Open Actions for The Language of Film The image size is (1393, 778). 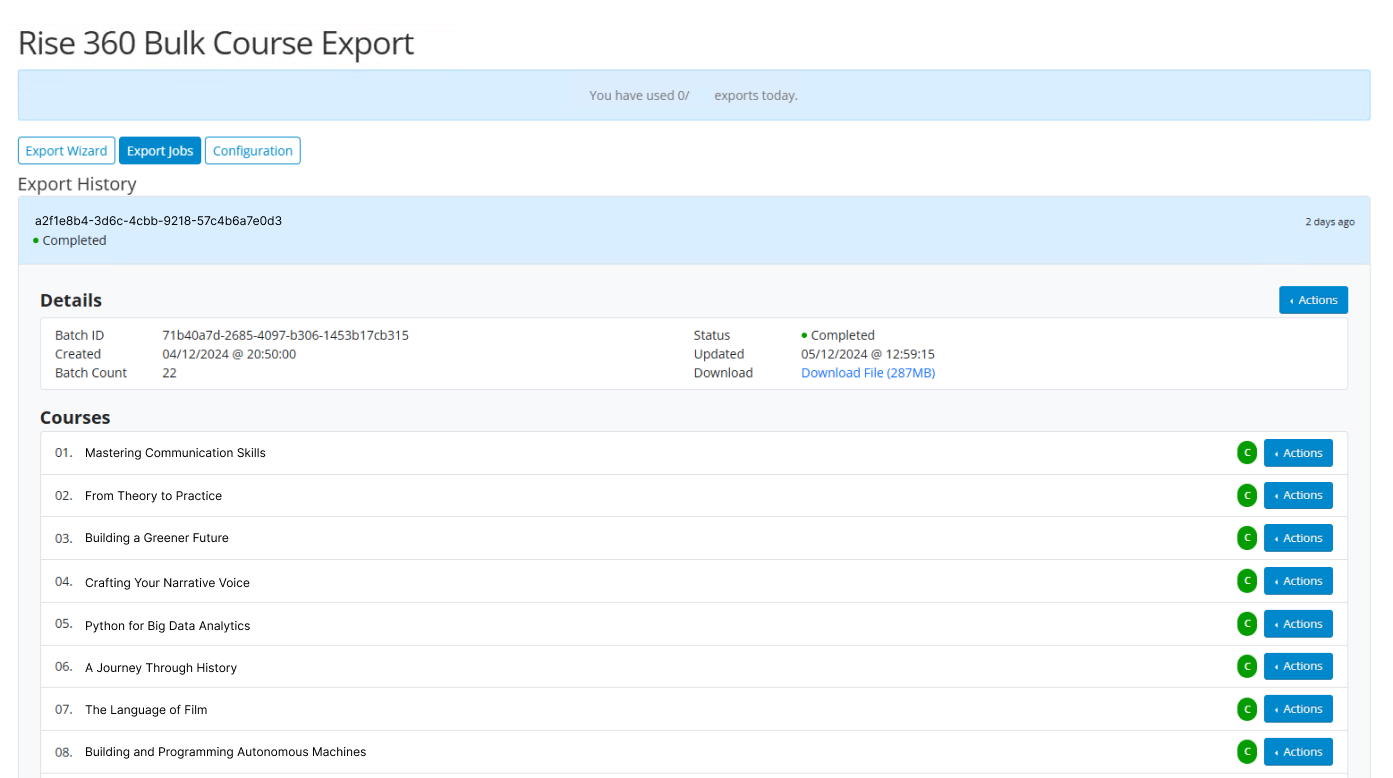[1298, 709]
